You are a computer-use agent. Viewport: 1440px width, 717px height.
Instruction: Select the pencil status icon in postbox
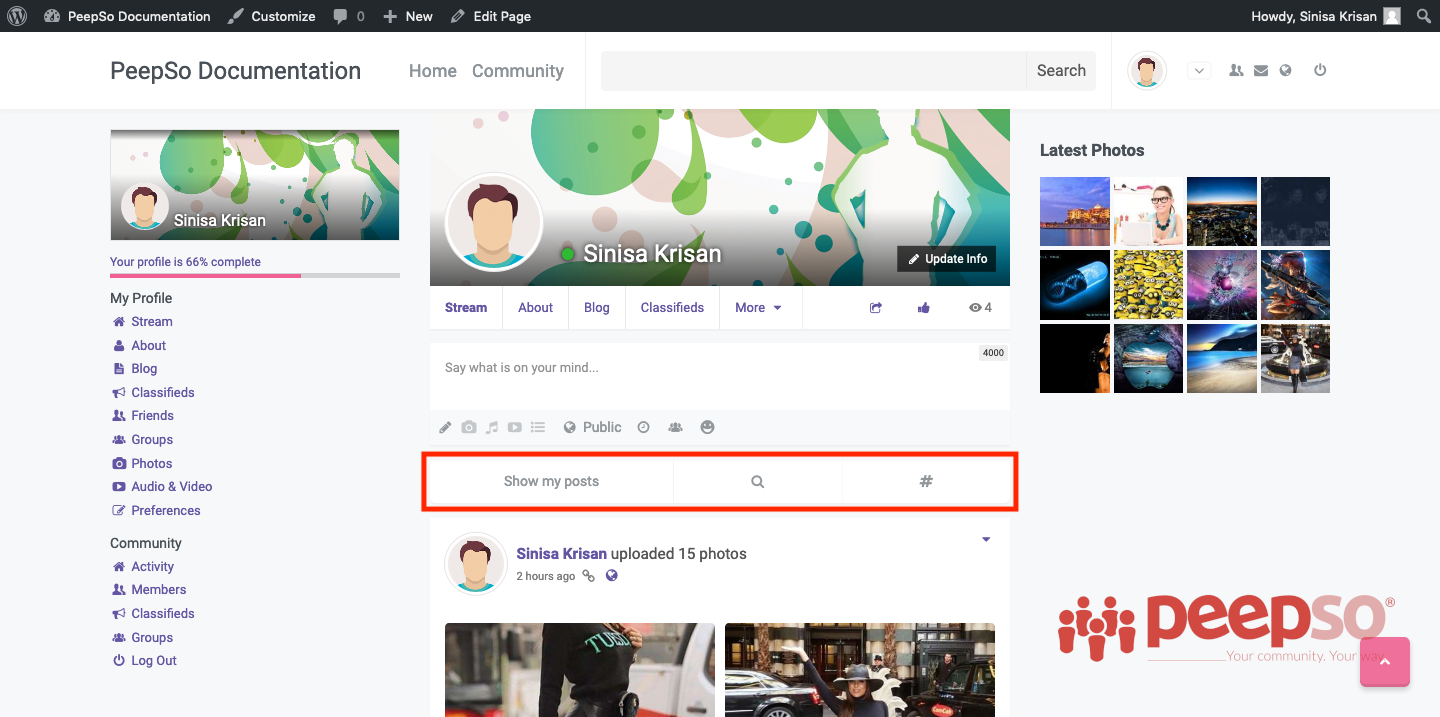click(x=446, y=427)
